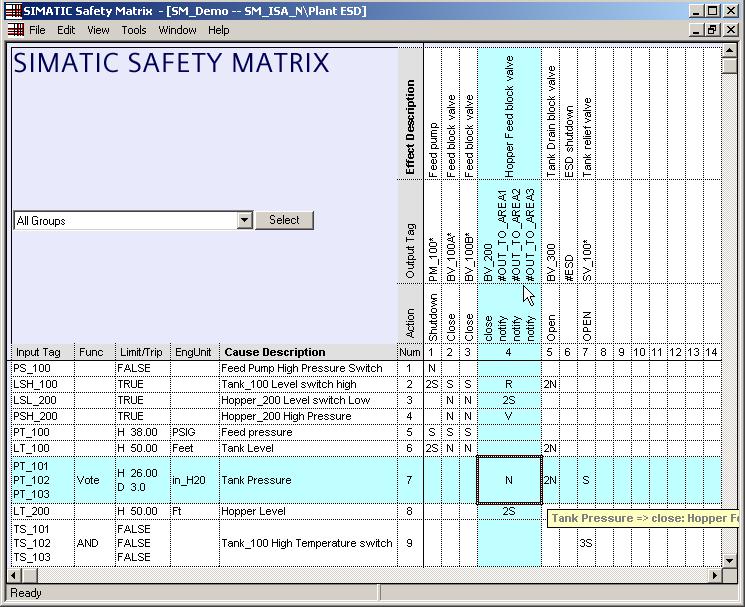The height and width of the screenshot is (607, 745).
Task: Click the N intersection in row 1
Action: click(x=432, y=368)
